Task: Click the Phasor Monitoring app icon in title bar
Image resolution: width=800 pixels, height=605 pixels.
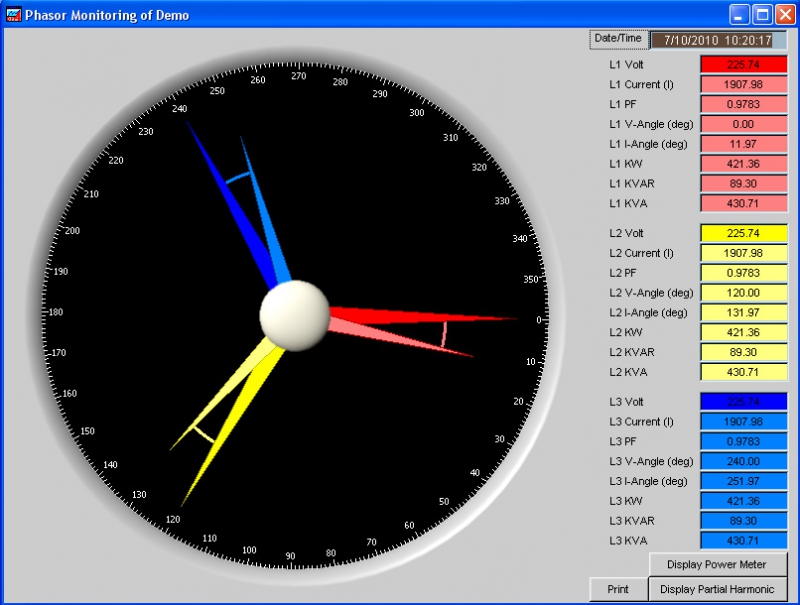Action: pos(13,14)
